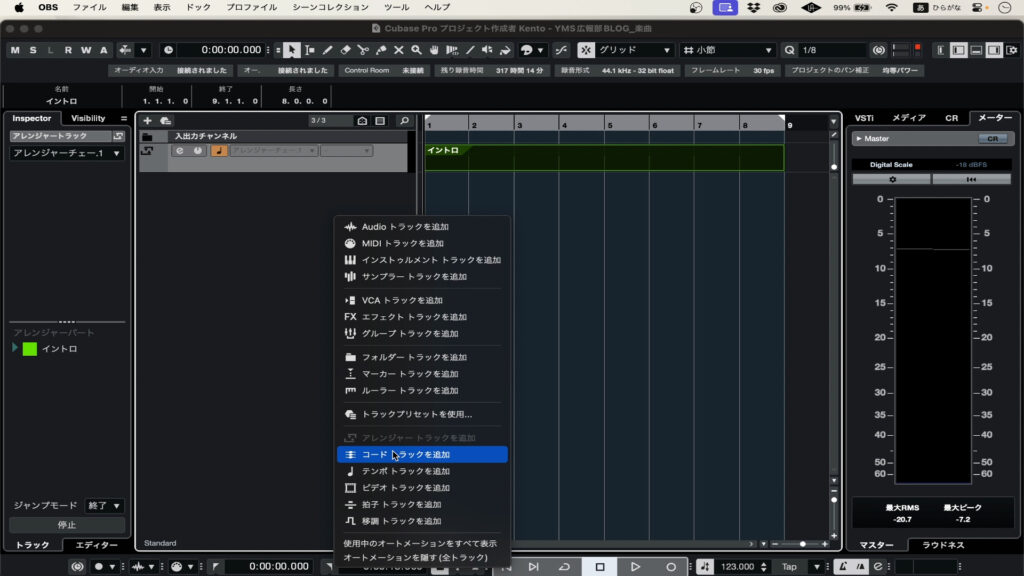
Task: Select the Mute X tool
Action: 398,50
